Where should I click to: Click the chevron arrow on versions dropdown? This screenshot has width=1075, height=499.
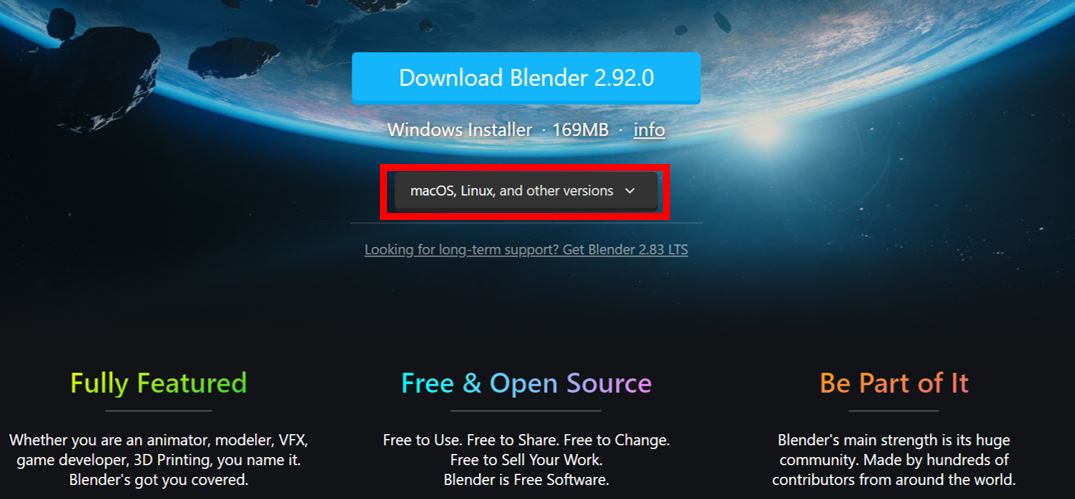pos(630,191)
